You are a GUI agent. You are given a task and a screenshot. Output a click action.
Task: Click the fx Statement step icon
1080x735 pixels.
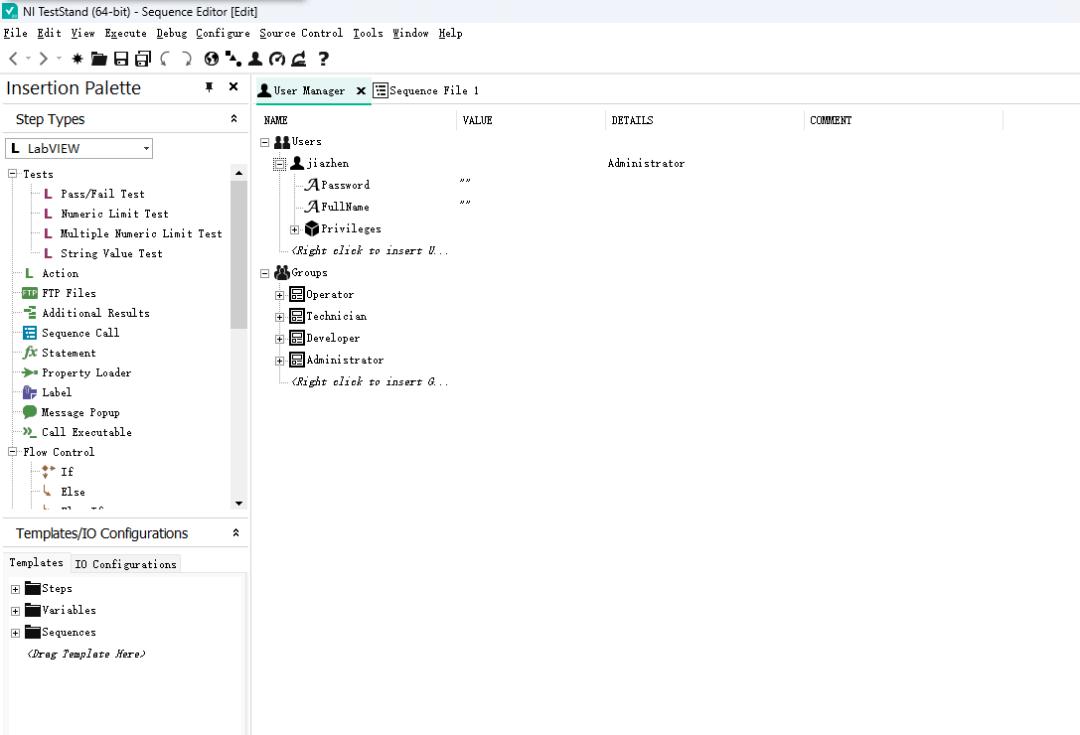(30, 353)
